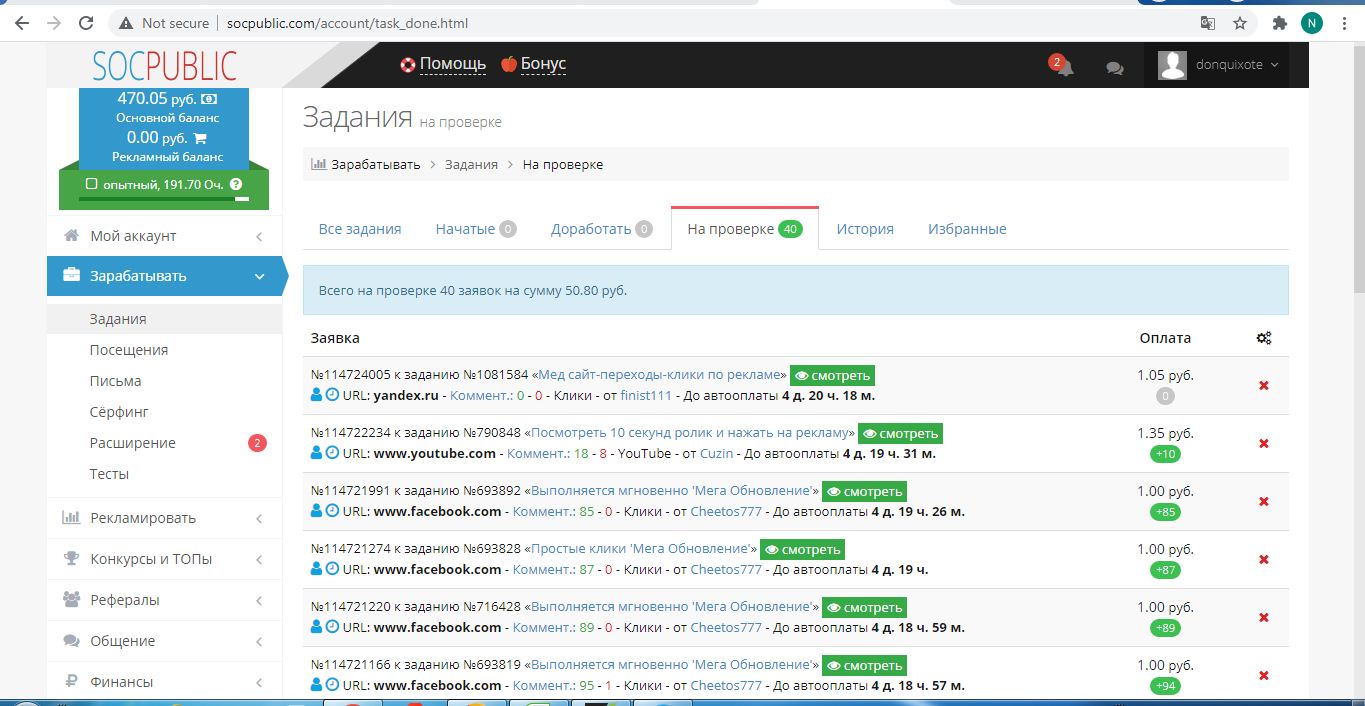Screen dimensions: 1365x706
Task: Cancel request №114721991 with red cross
Action: [x=1264, y=501]
